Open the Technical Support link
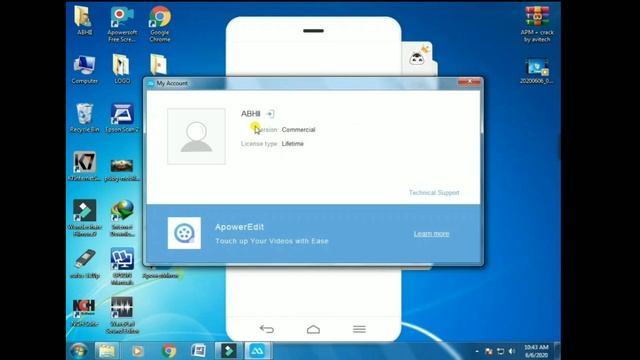Image resolution: width=640 pixels, height=360 pixels. pyautogui.click(x=434, y=192)
